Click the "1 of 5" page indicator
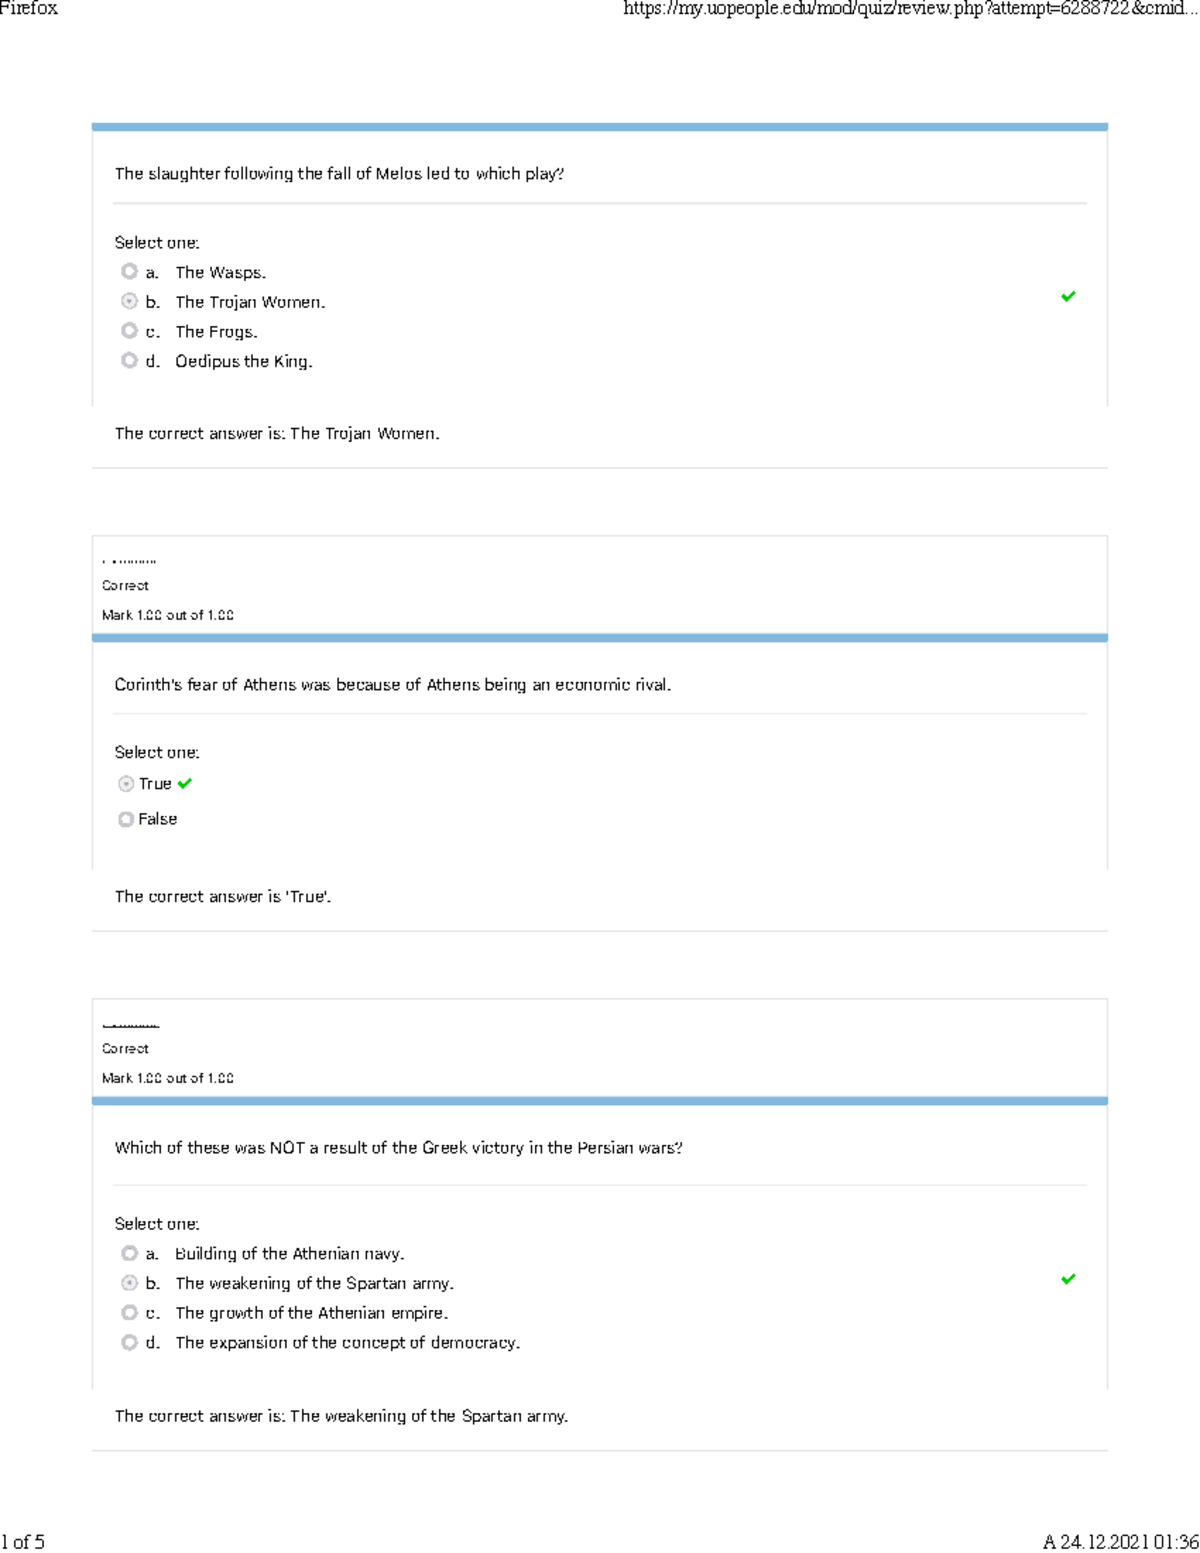 pos(25,1542)
